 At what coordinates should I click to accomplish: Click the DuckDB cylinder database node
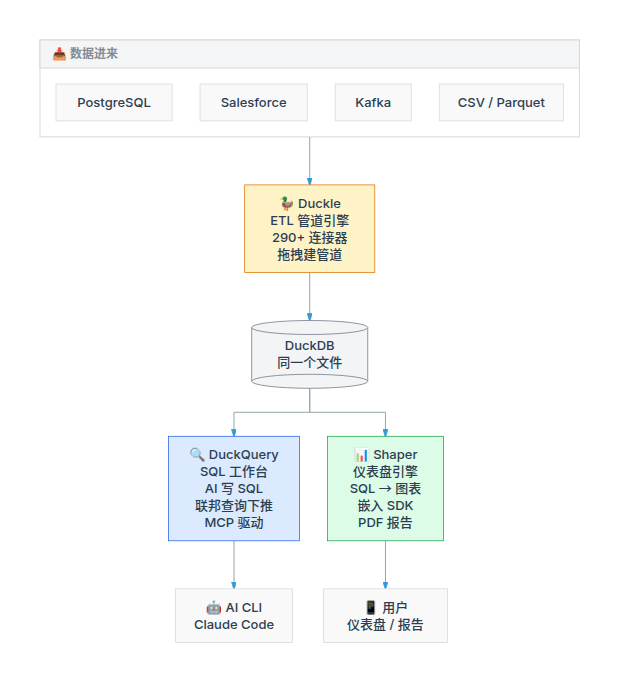coord(310,354)
